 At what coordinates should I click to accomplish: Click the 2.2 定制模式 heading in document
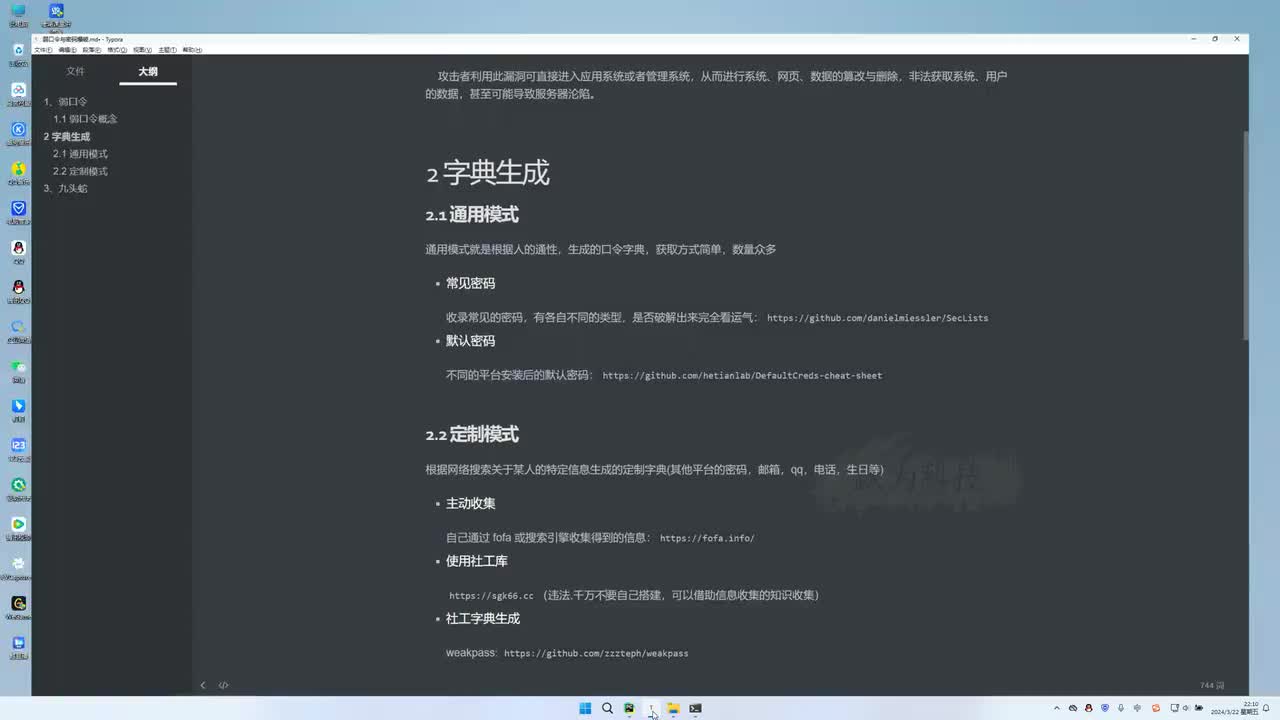(x=472, y=435)
